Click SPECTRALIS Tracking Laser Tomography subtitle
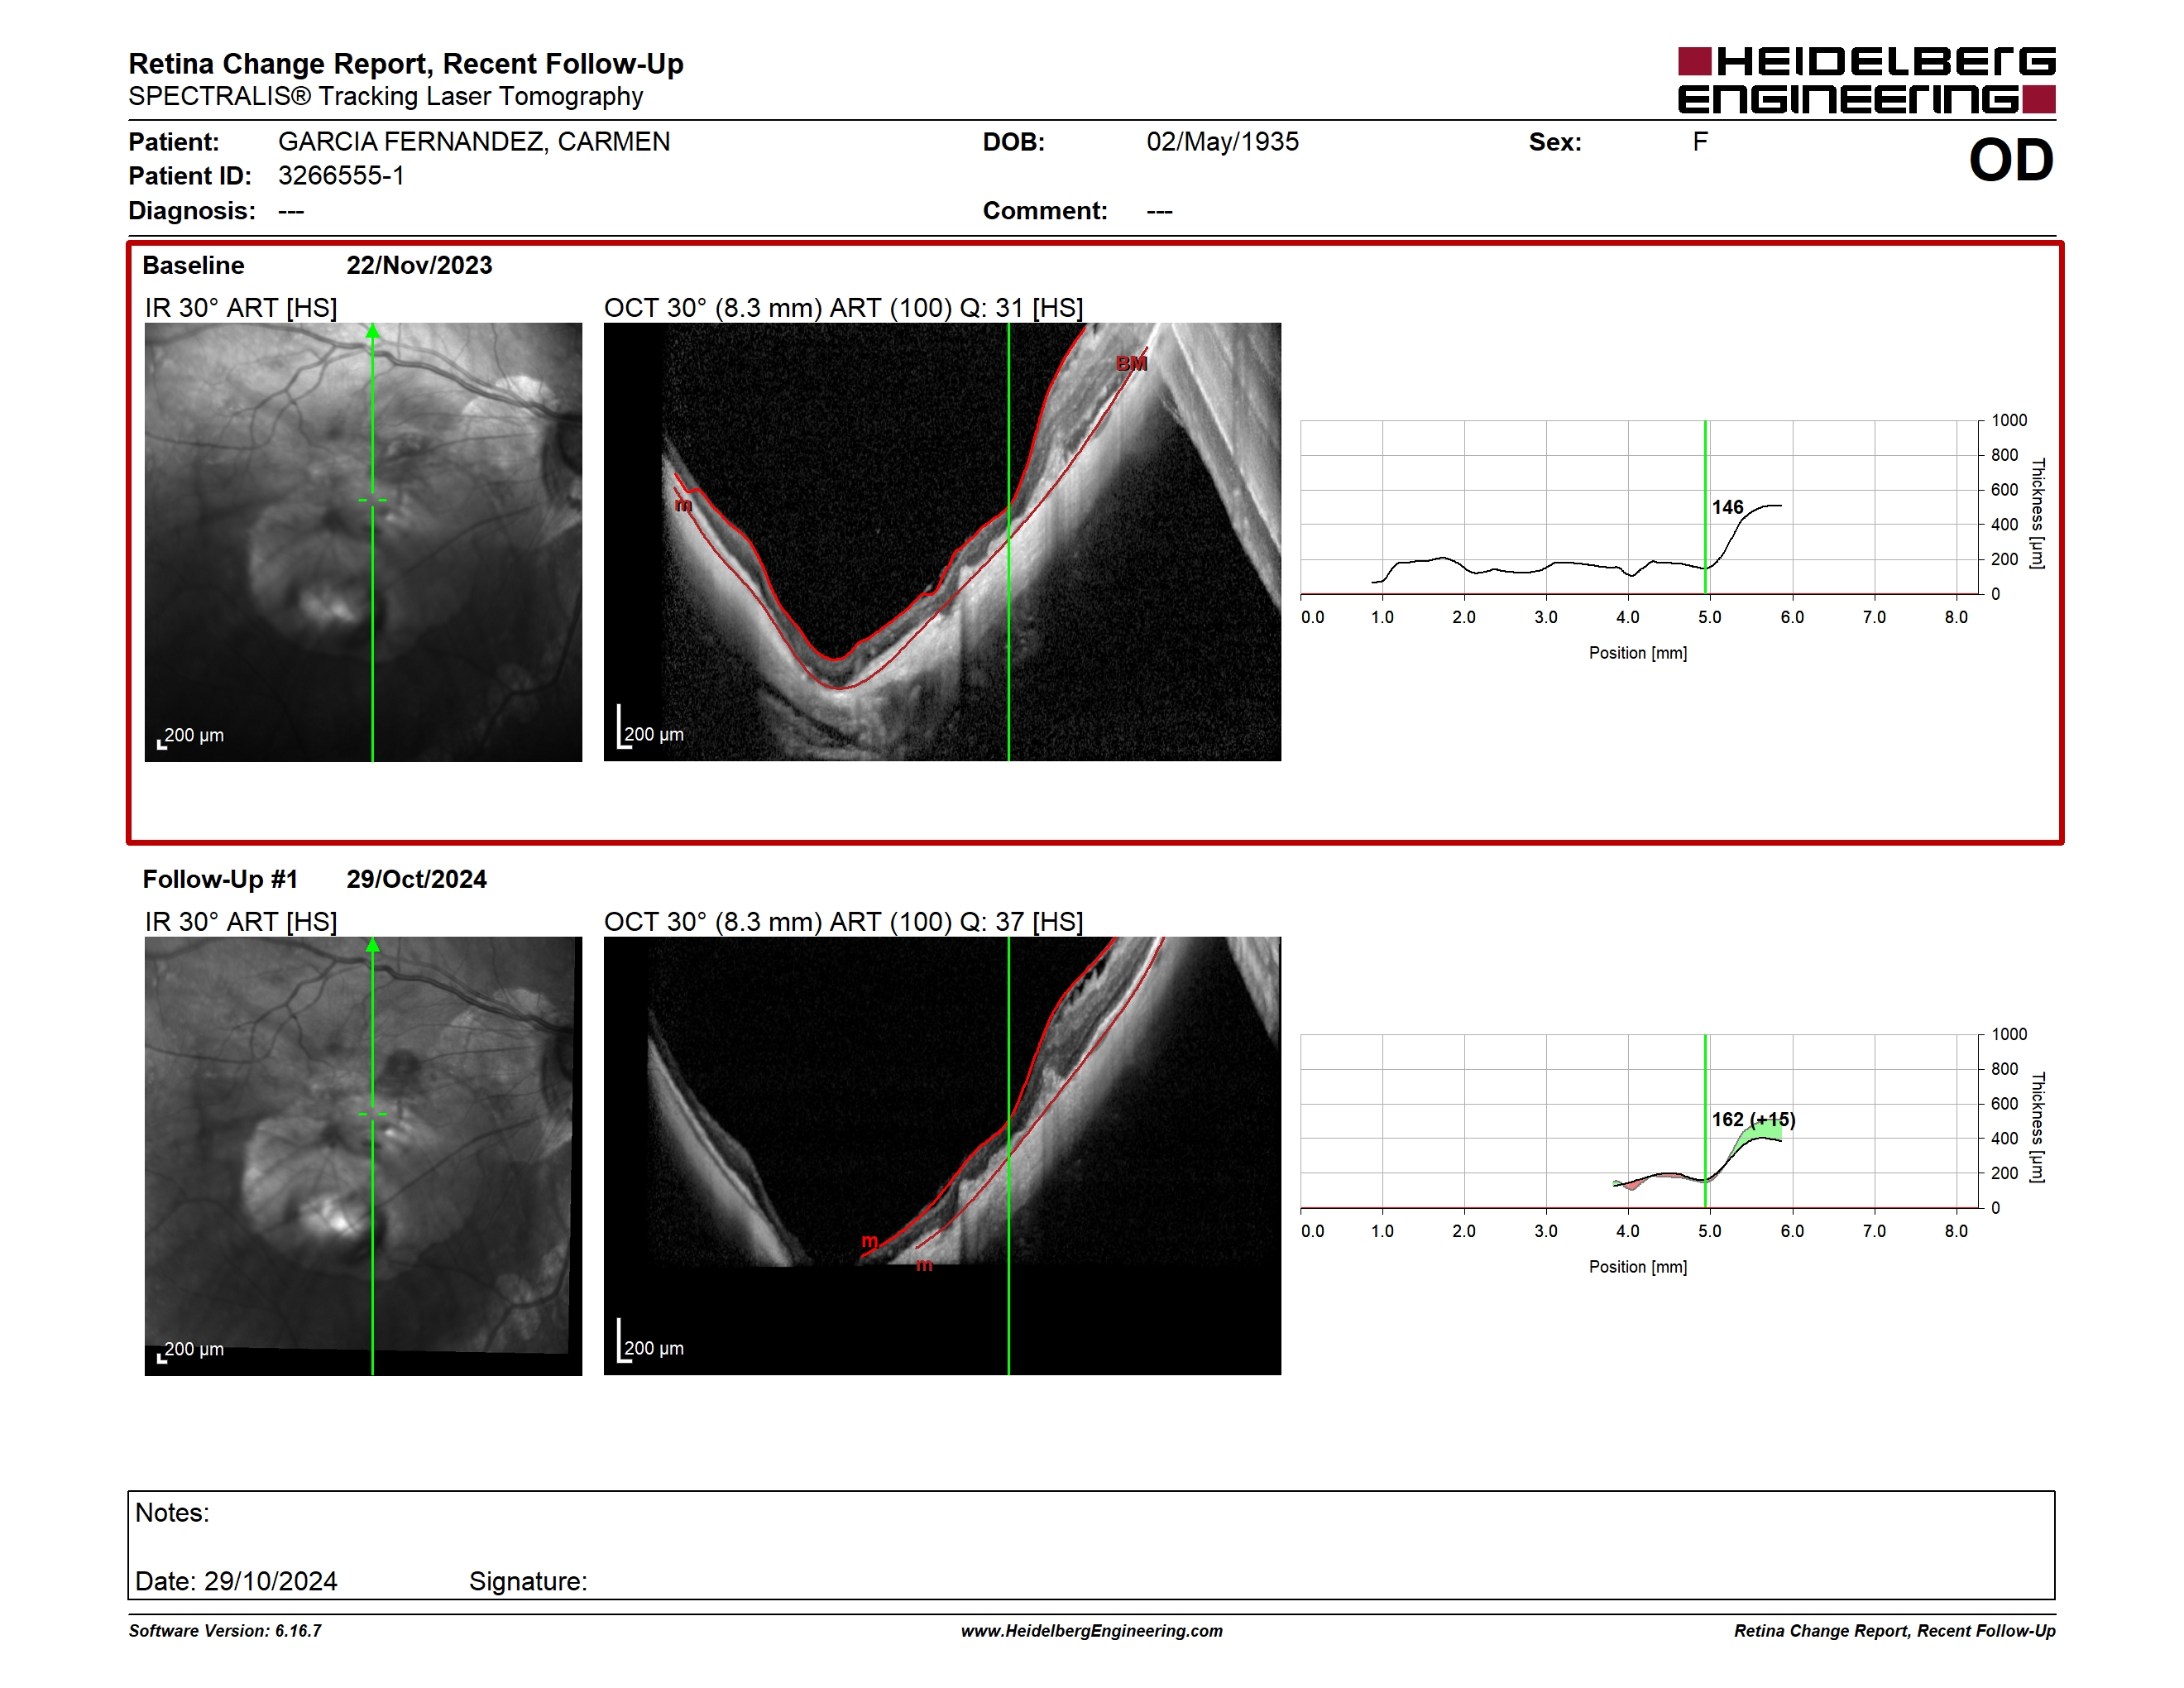The height and width of the screenshot is (1688, 2184). click(385, 97)
